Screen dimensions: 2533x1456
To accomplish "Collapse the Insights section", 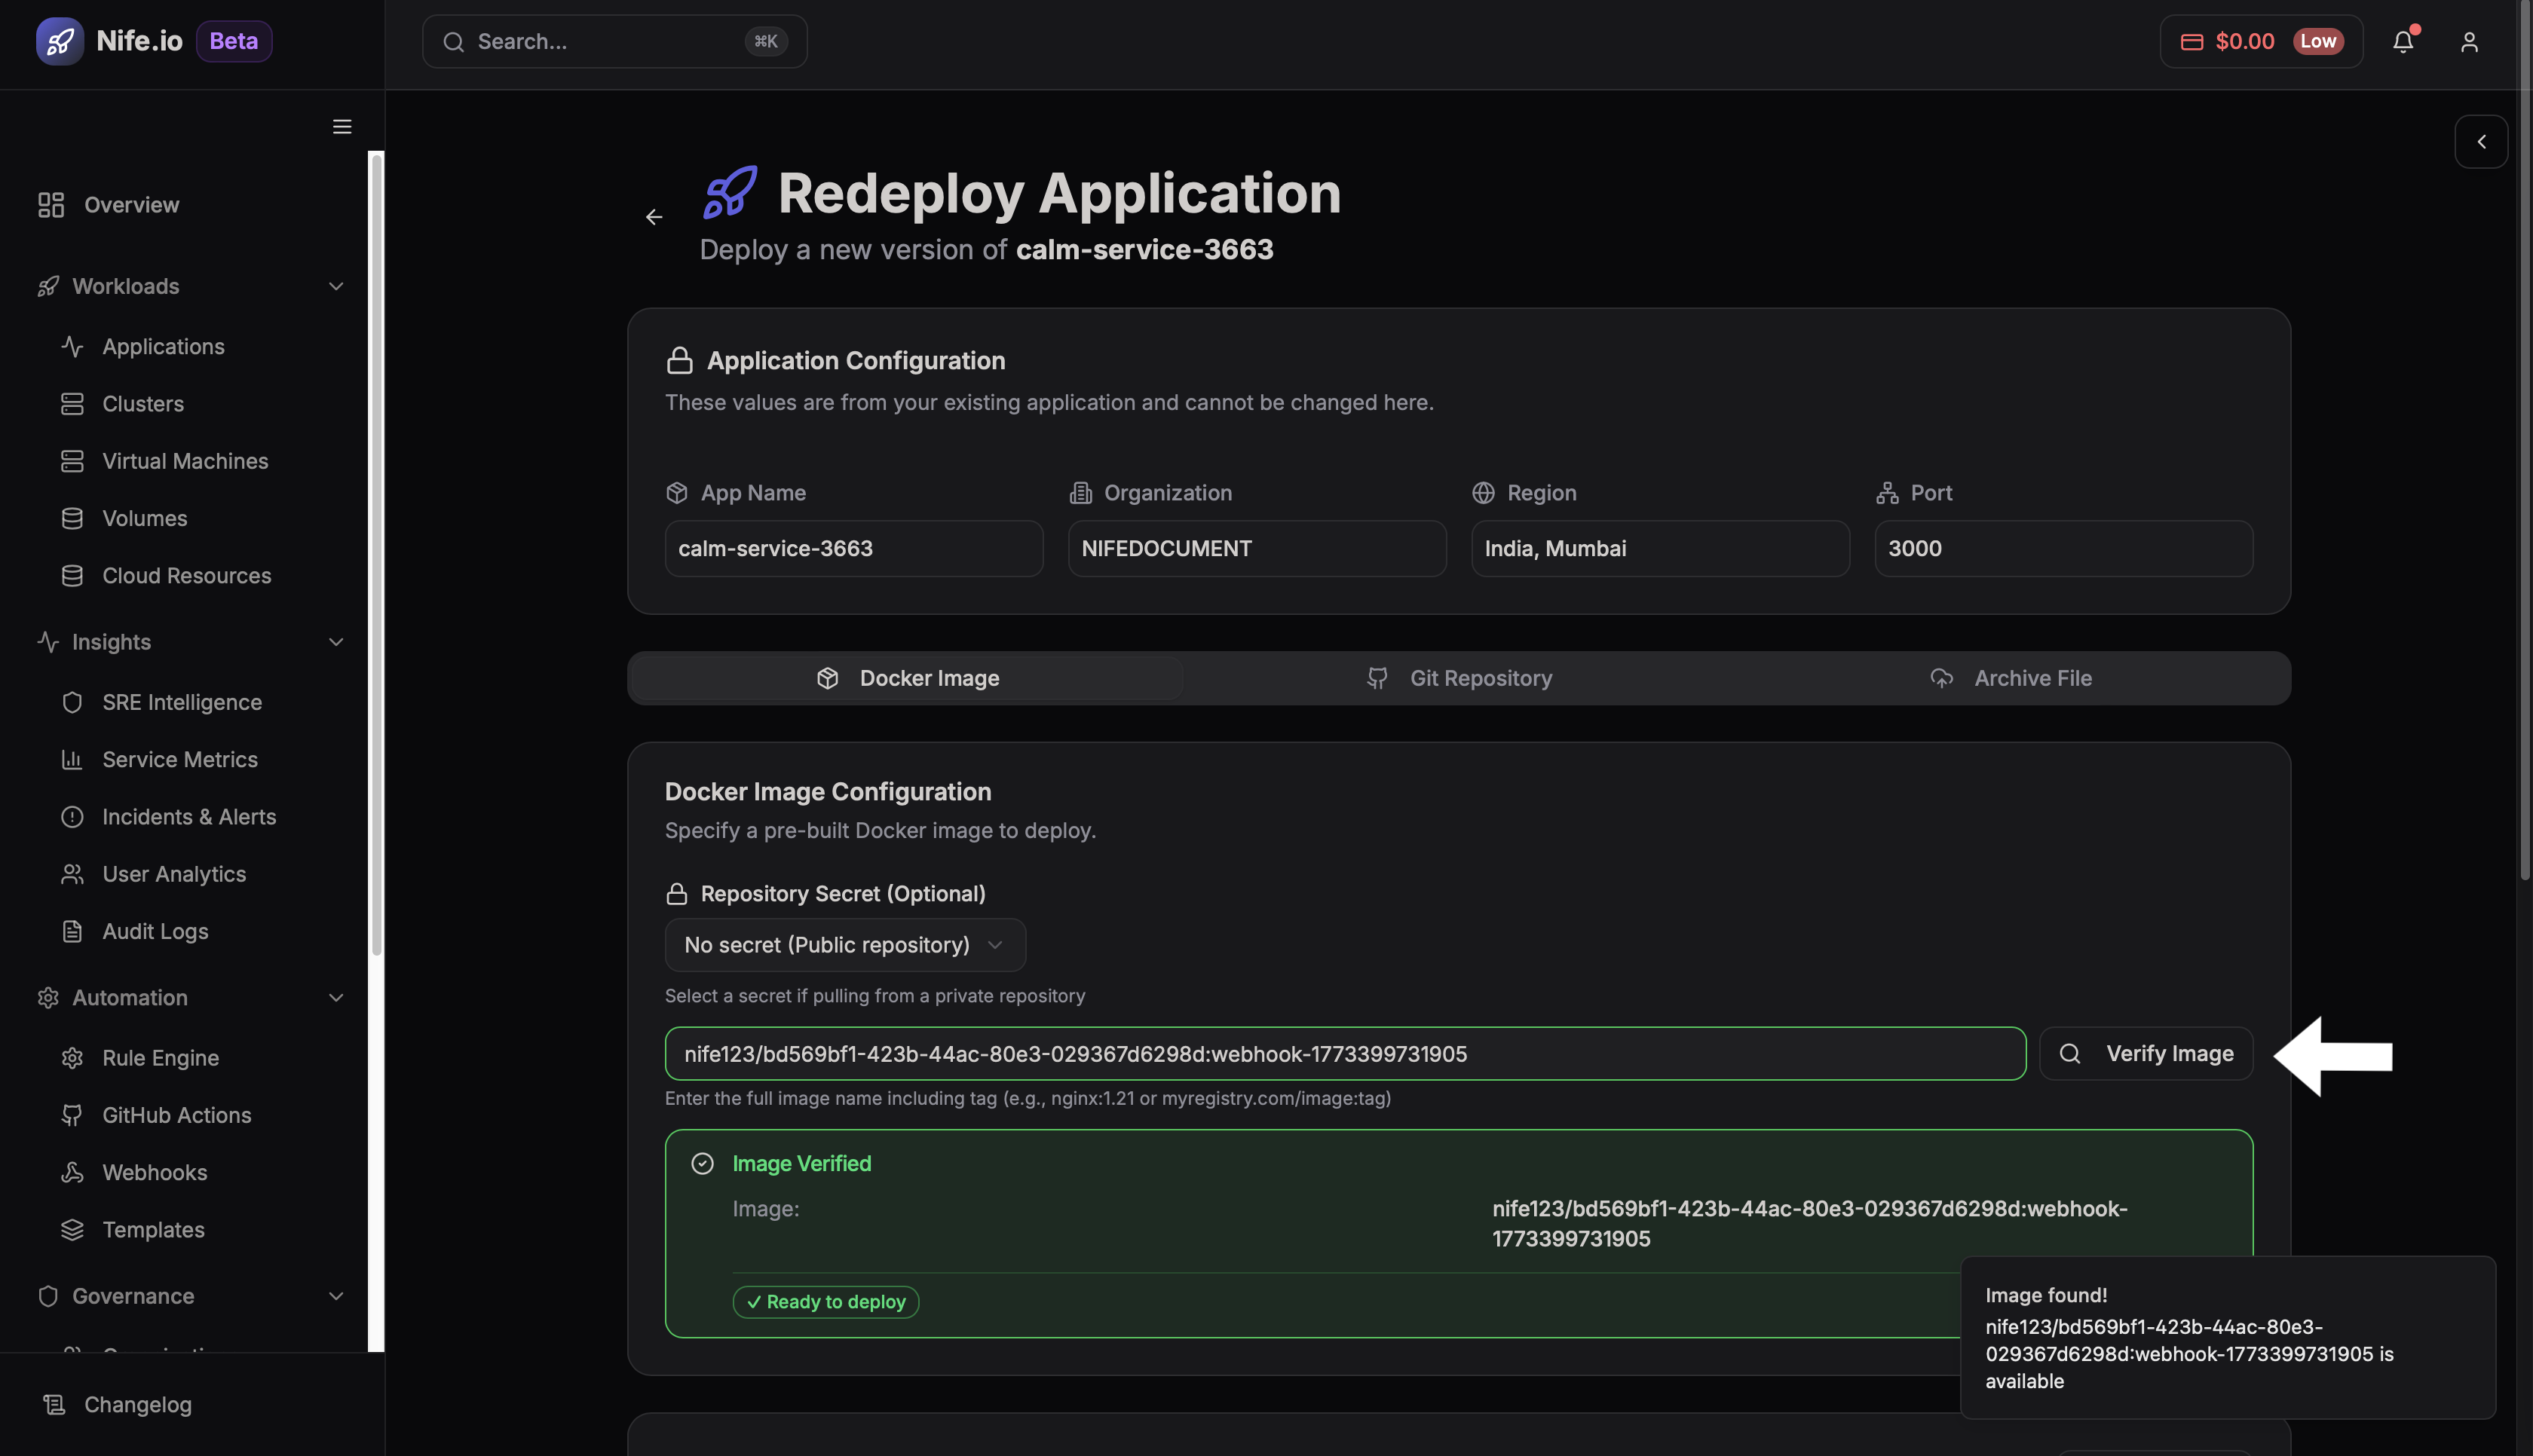I will pos(336,641).
